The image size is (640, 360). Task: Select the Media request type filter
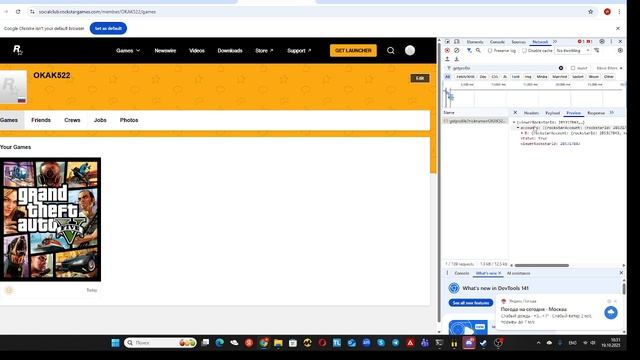pos(542,77)
